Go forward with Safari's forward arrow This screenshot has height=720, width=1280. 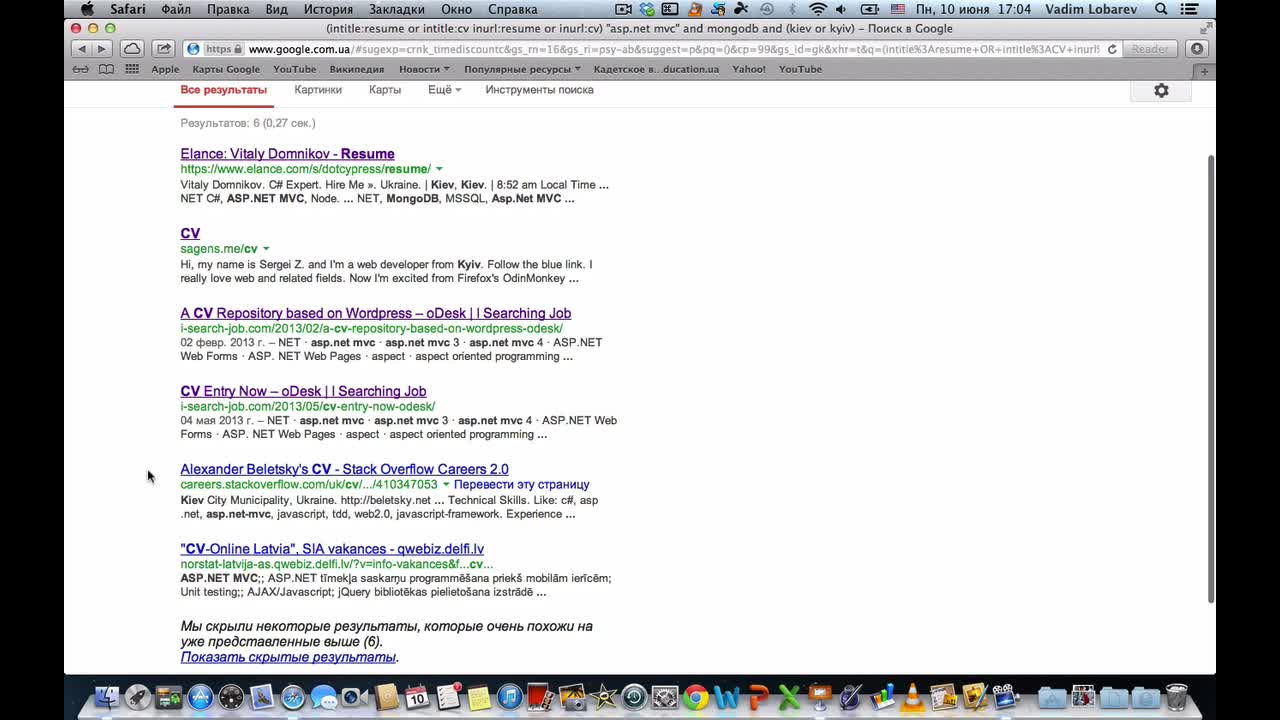[x=101, y=49]
